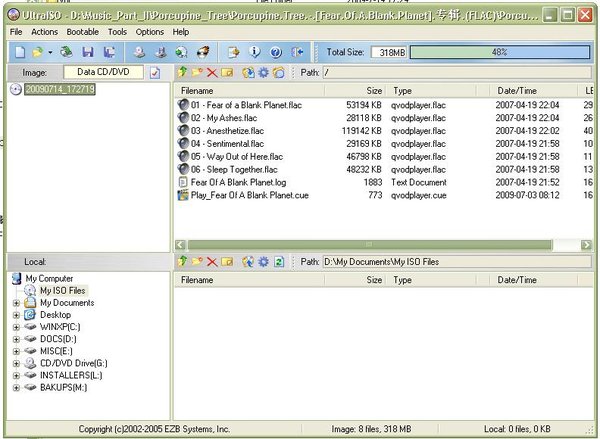The image size is (600, 439).
Task: Open the Tools menu
Action: click(x=117, y=32)
